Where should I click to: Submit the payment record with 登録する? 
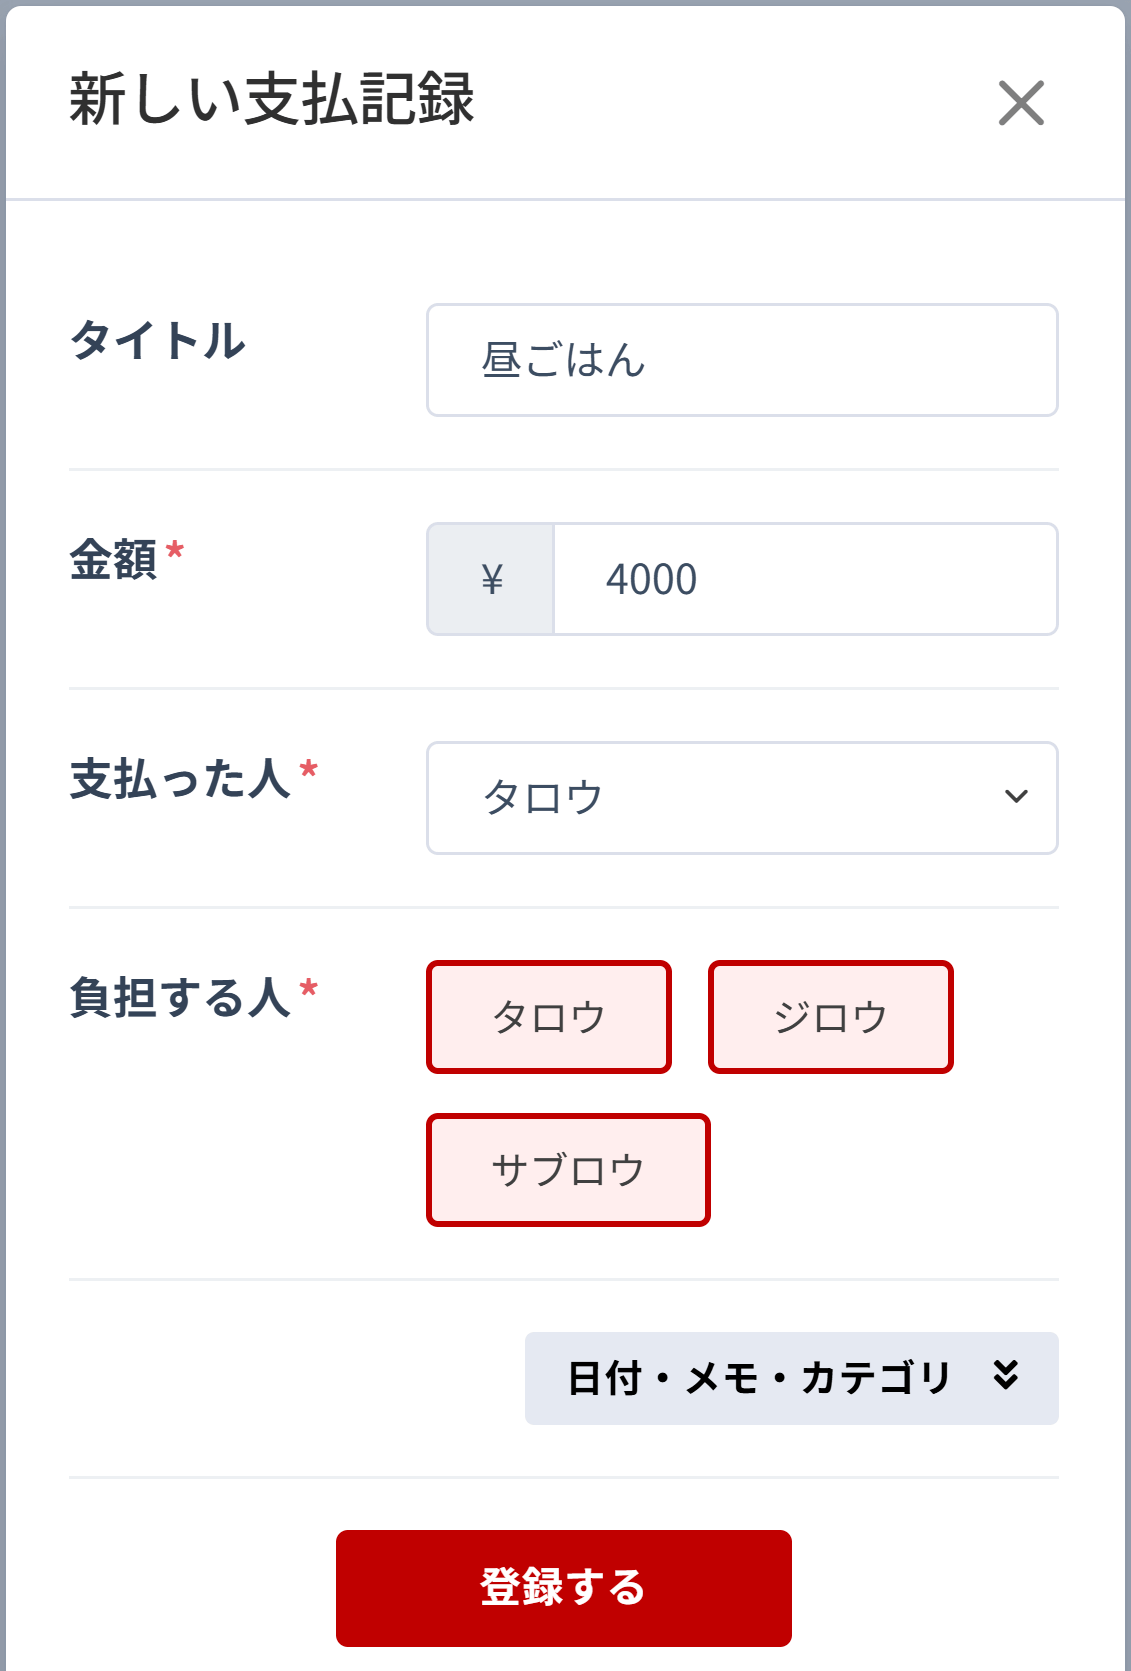click(x=563, y=1586)
